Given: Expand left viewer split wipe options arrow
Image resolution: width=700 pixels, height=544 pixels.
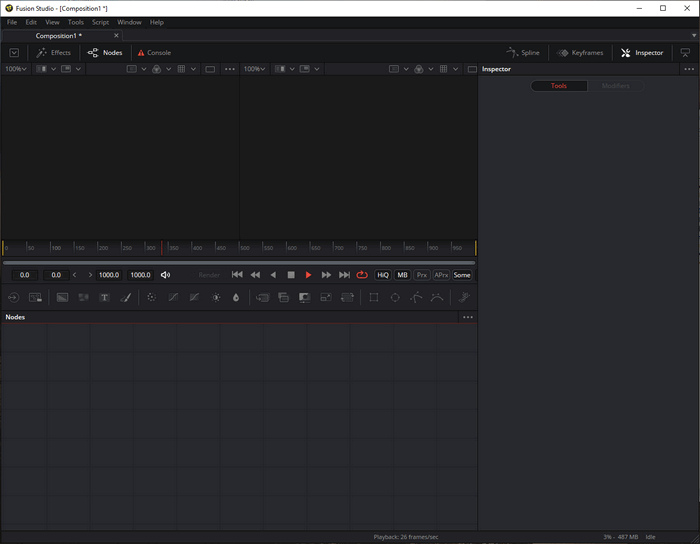Looking at the screenshot, I should (x=54, y=69).
